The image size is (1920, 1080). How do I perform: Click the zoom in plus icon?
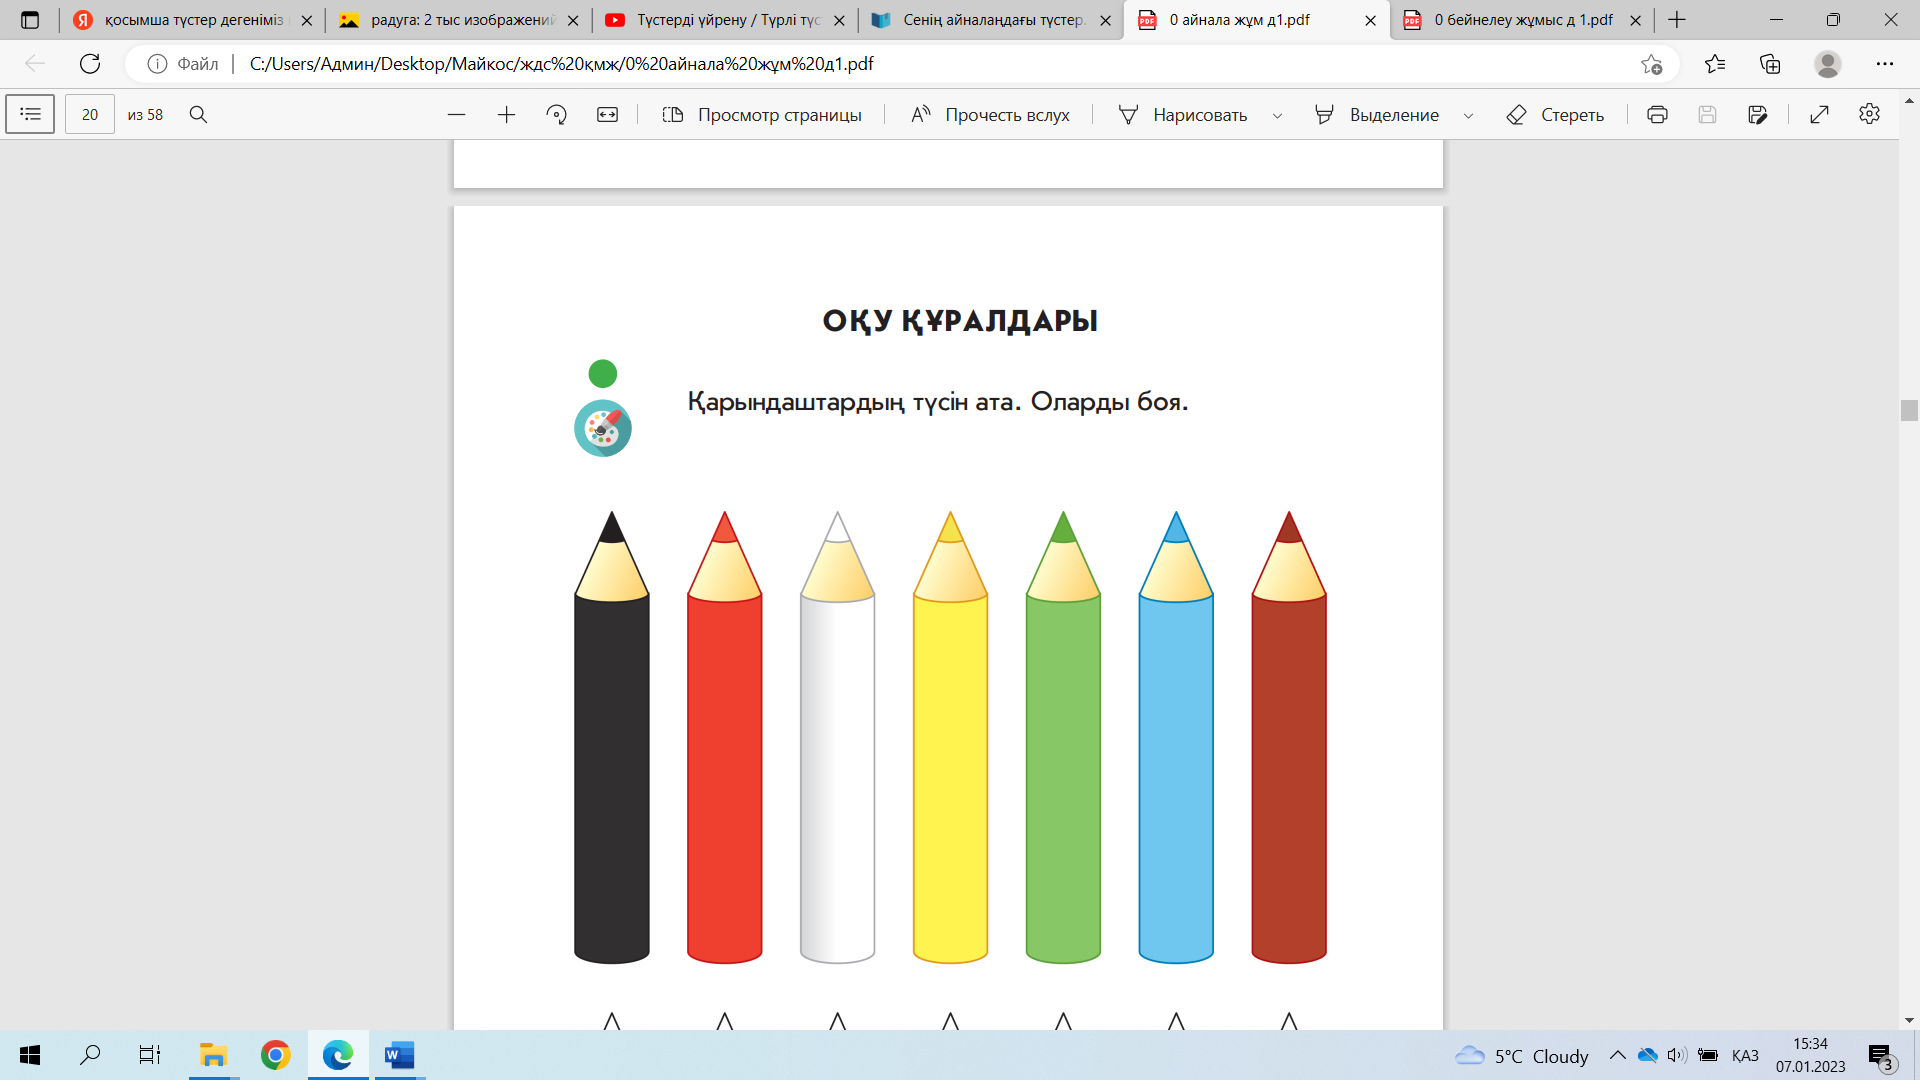[506, 115]
